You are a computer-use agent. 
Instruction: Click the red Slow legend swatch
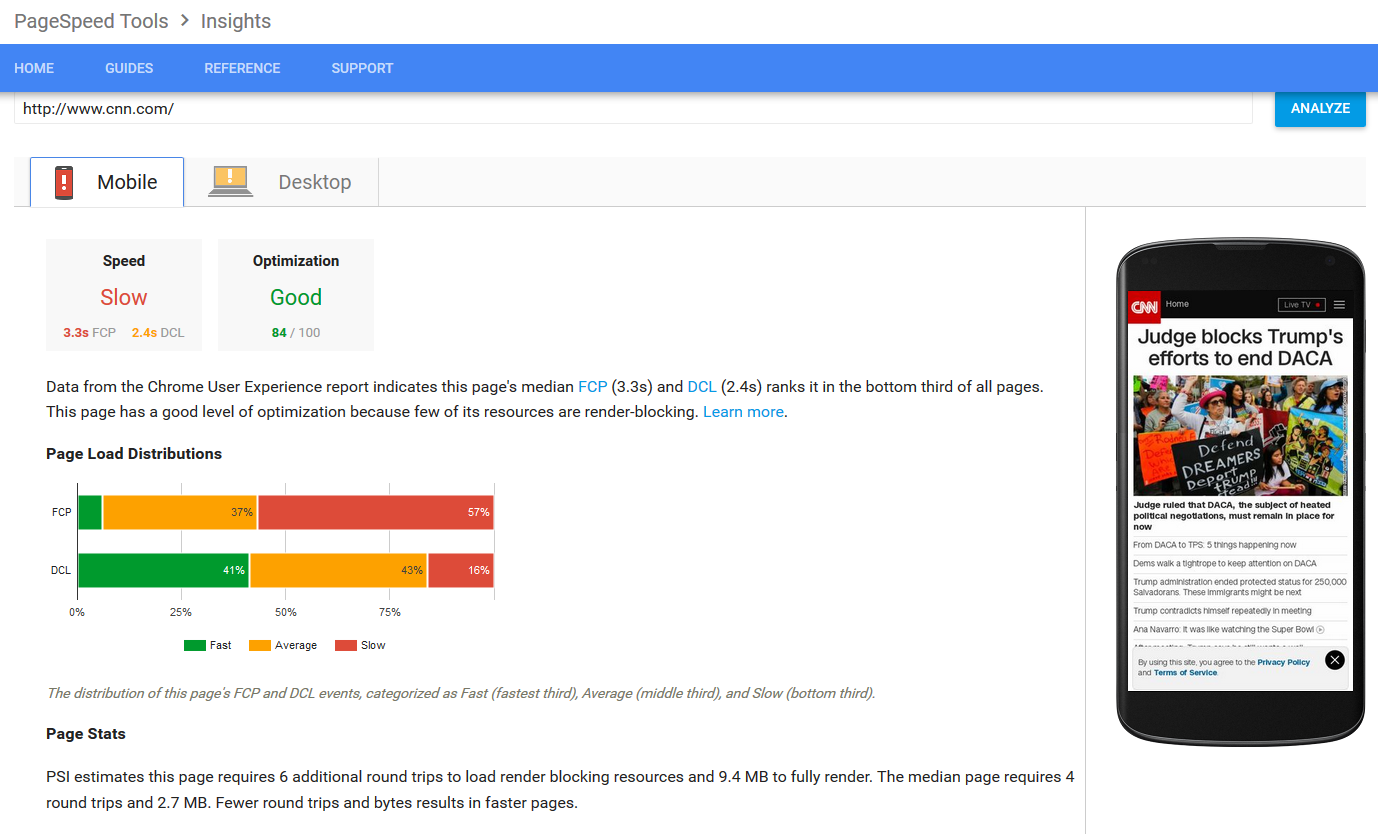[x=345, y=646]
